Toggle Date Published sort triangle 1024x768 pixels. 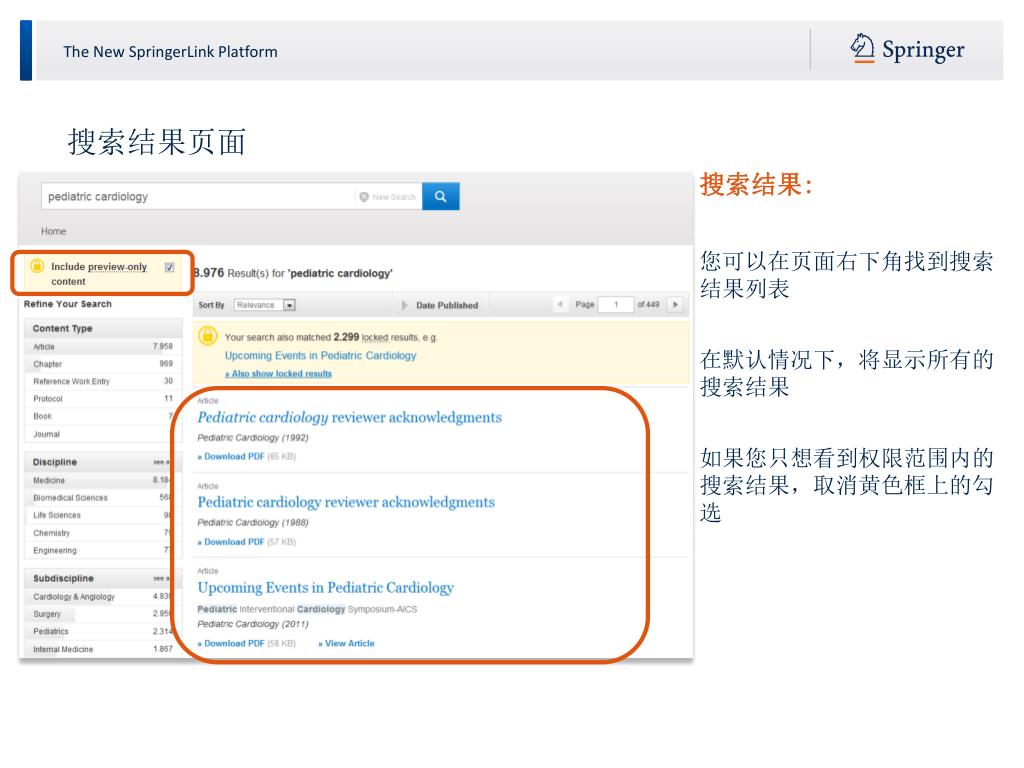click(x=405, y=305)
